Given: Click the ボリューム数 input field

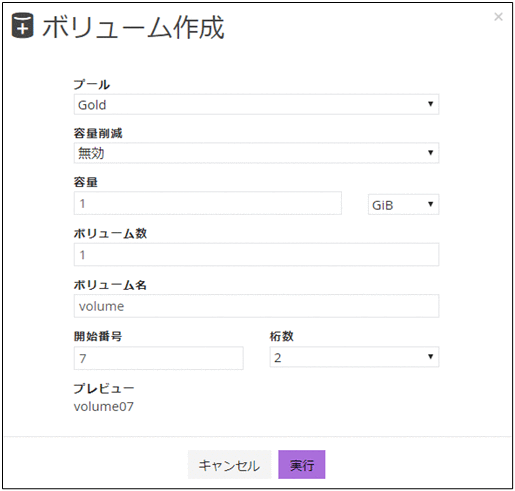Looking at the screenshot, I should coord(256,255).
